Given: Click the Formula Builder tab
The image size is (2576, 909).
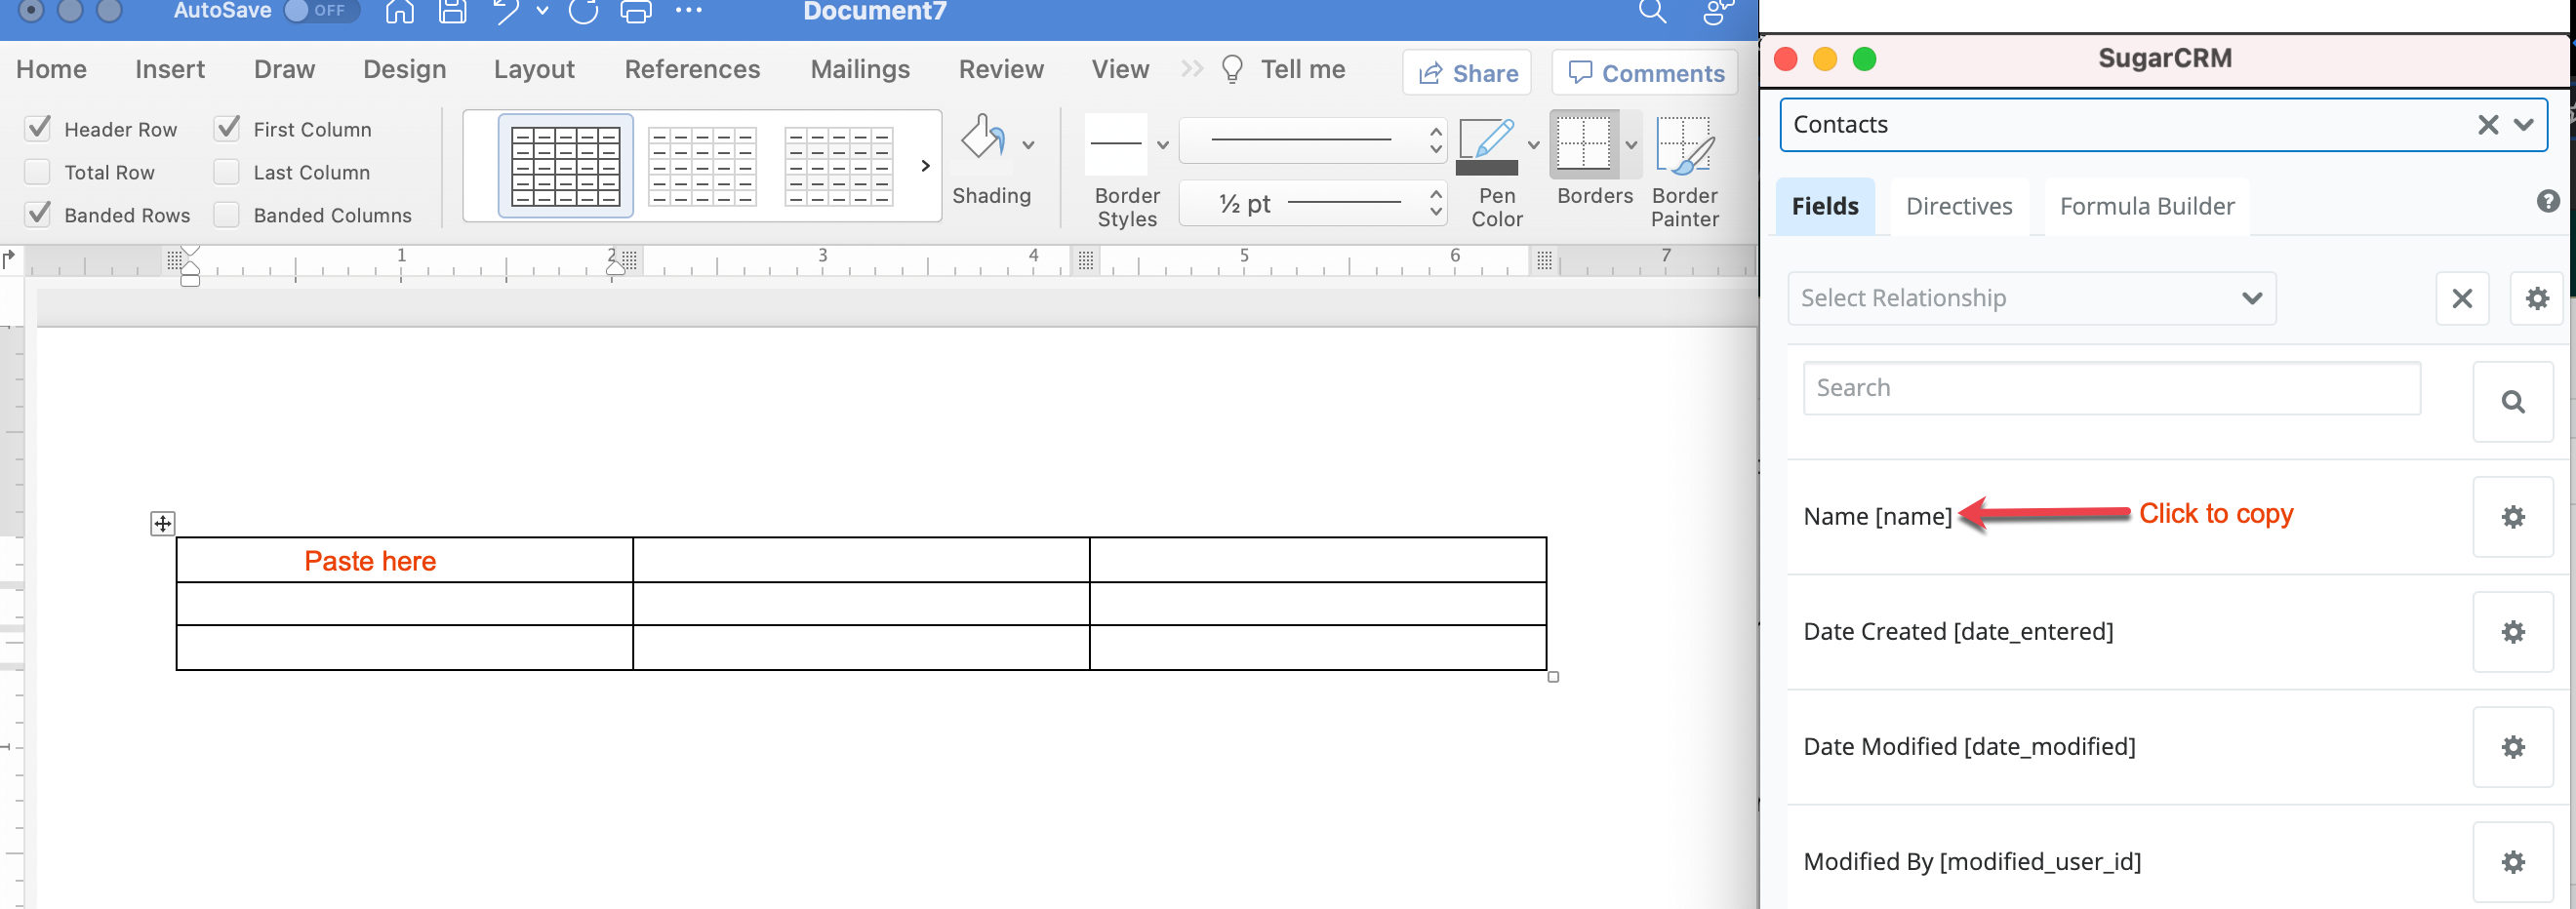Looking at the screenshot, I should click(2146, 206).
